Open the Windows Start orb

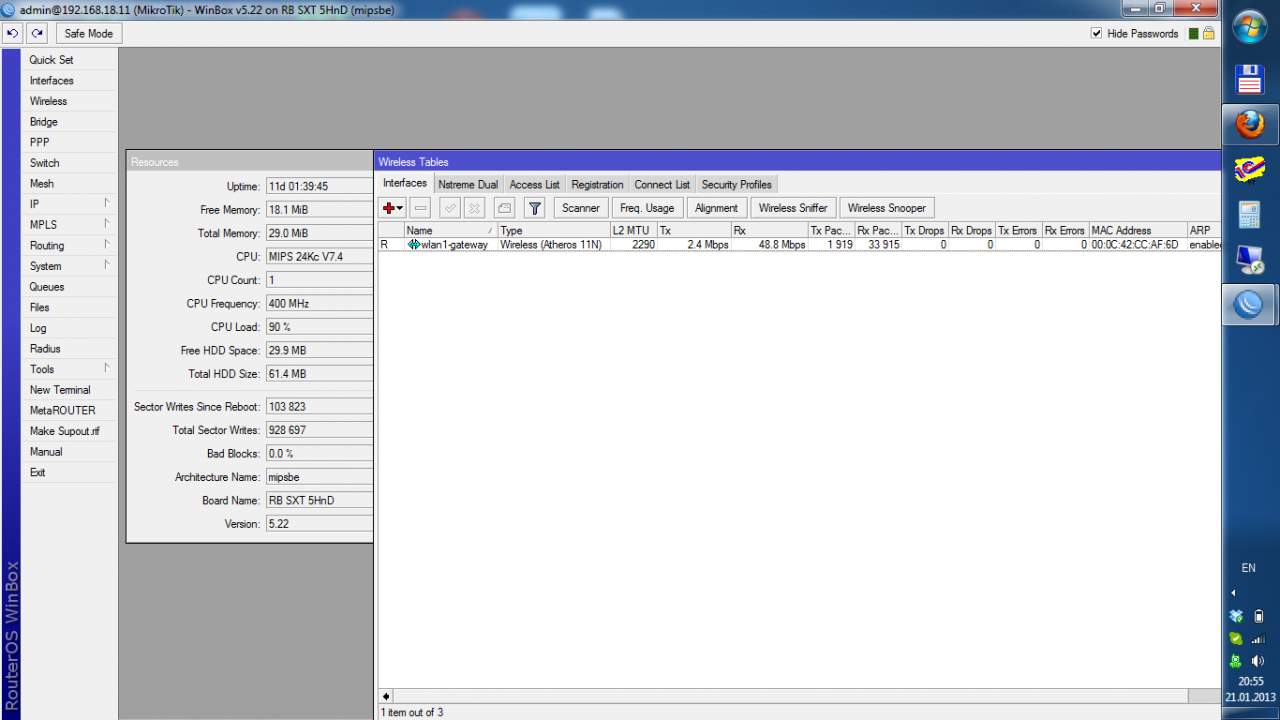coord(1250,27)
